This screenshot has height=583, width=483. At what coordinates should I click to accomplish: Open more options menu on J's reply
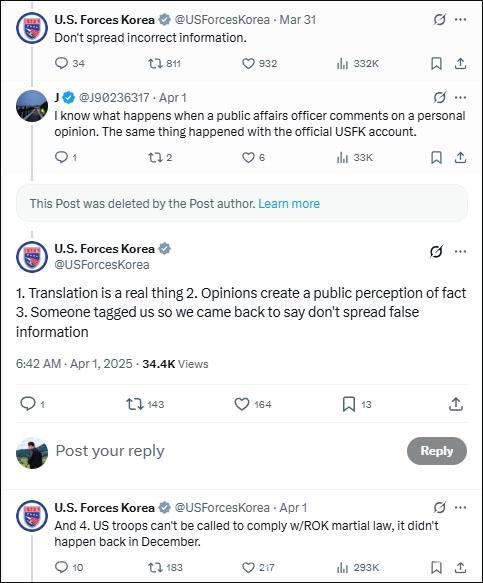point(460,98)
